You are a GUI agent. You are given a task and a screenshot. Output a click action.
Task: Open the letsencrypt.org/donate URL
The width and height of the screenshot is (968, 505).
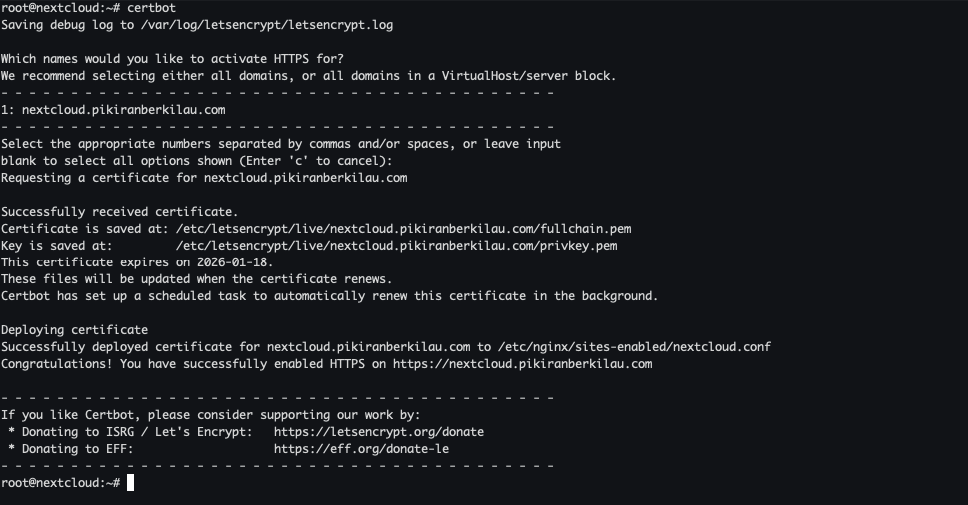(378, 432)
